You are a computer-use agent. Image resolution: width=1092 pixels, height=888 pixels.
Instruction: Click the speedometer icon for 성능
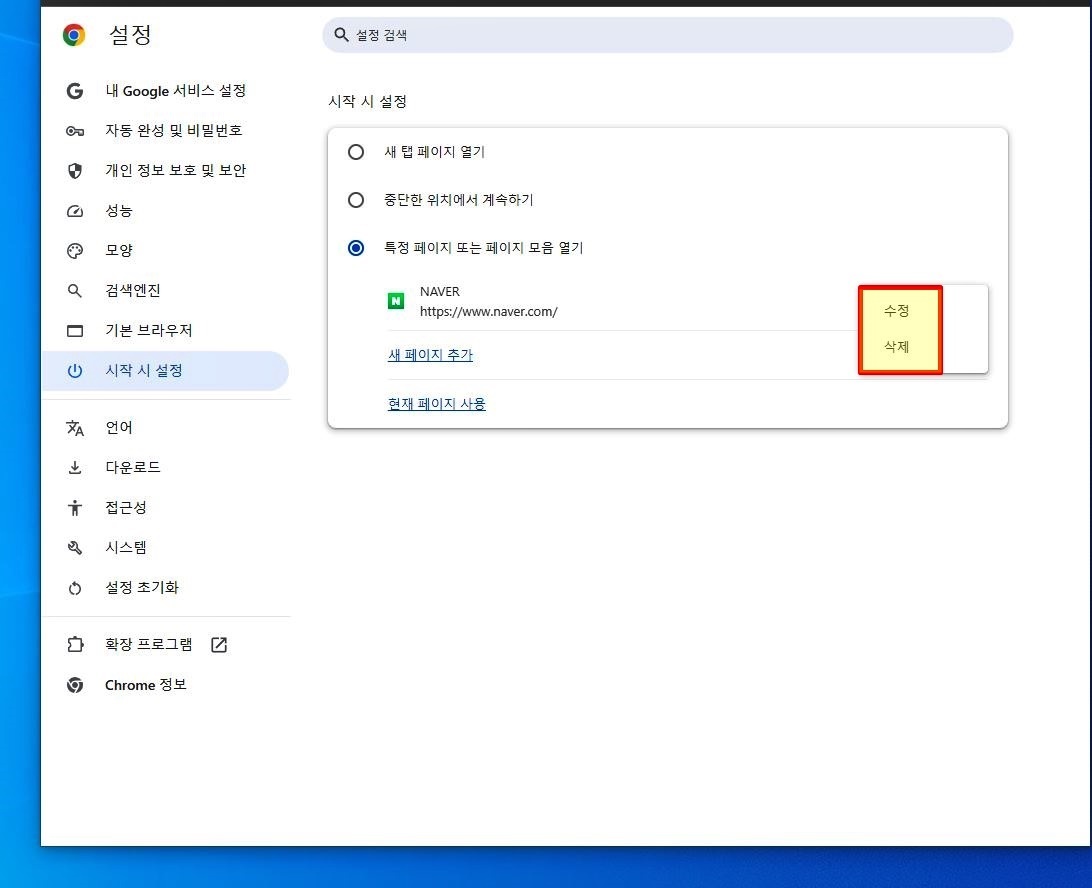pos(75,211)
